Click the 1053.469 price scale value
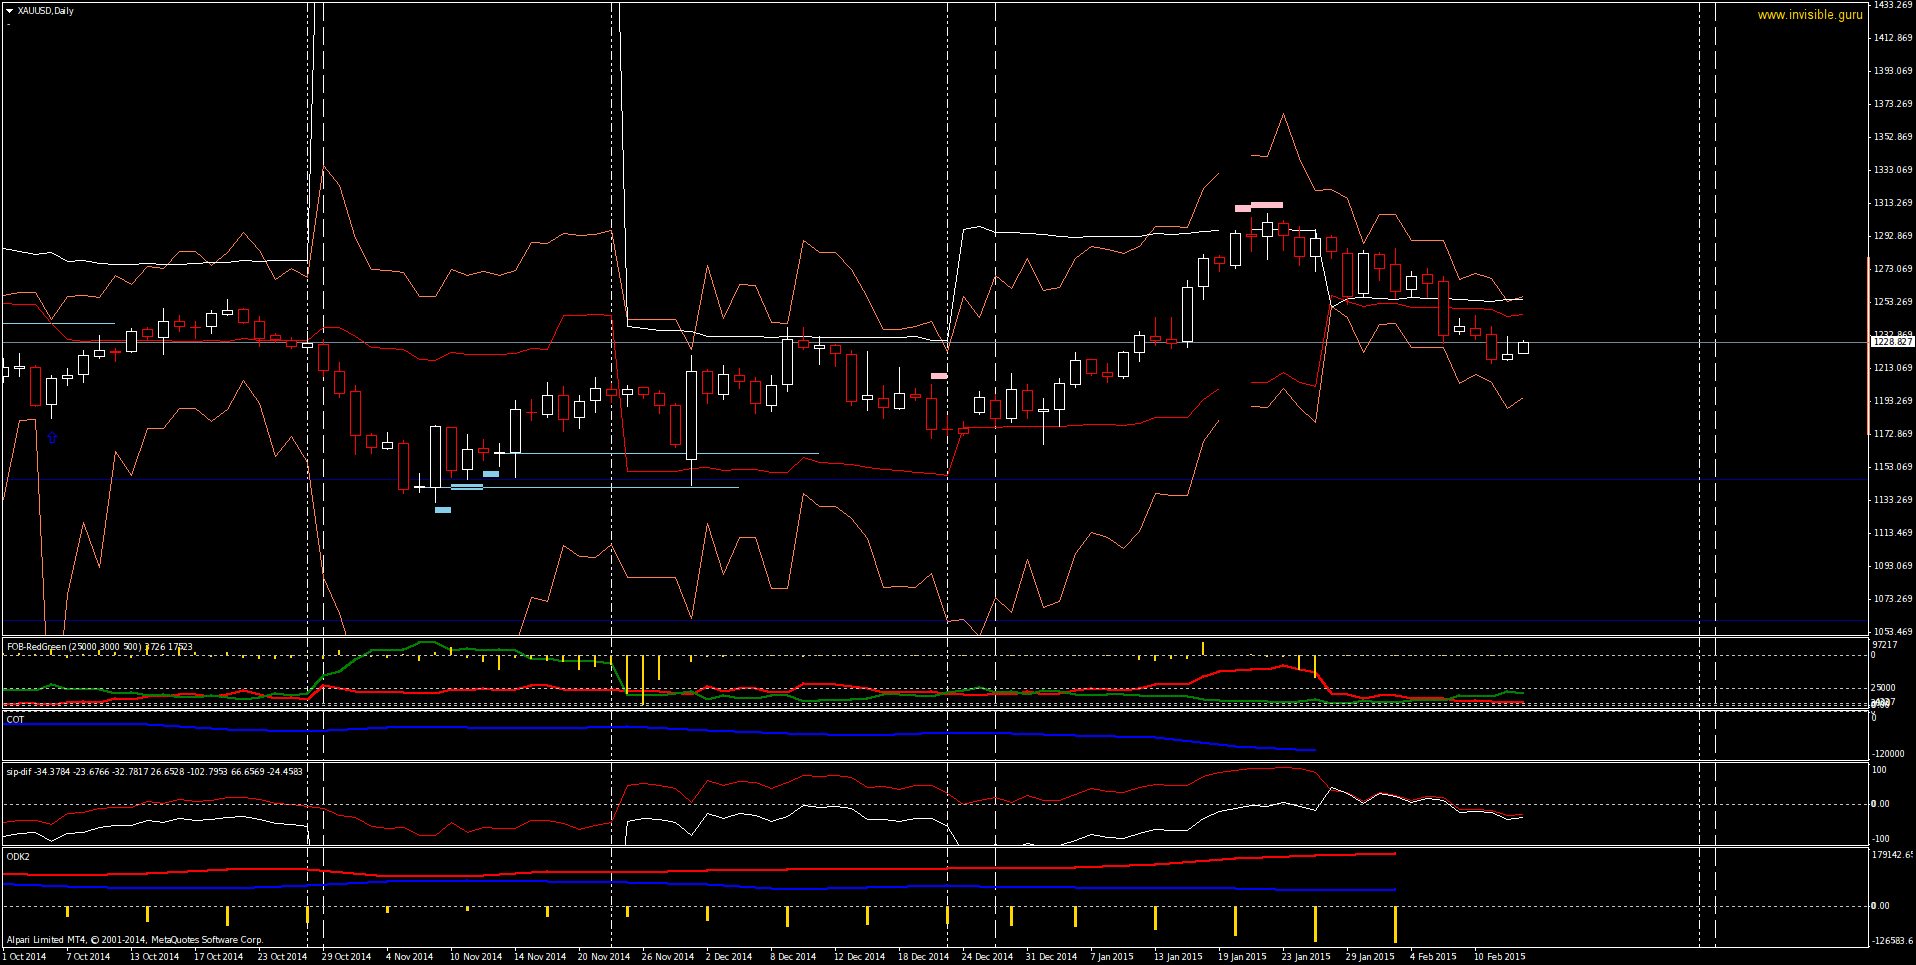 coord(1892,632)
